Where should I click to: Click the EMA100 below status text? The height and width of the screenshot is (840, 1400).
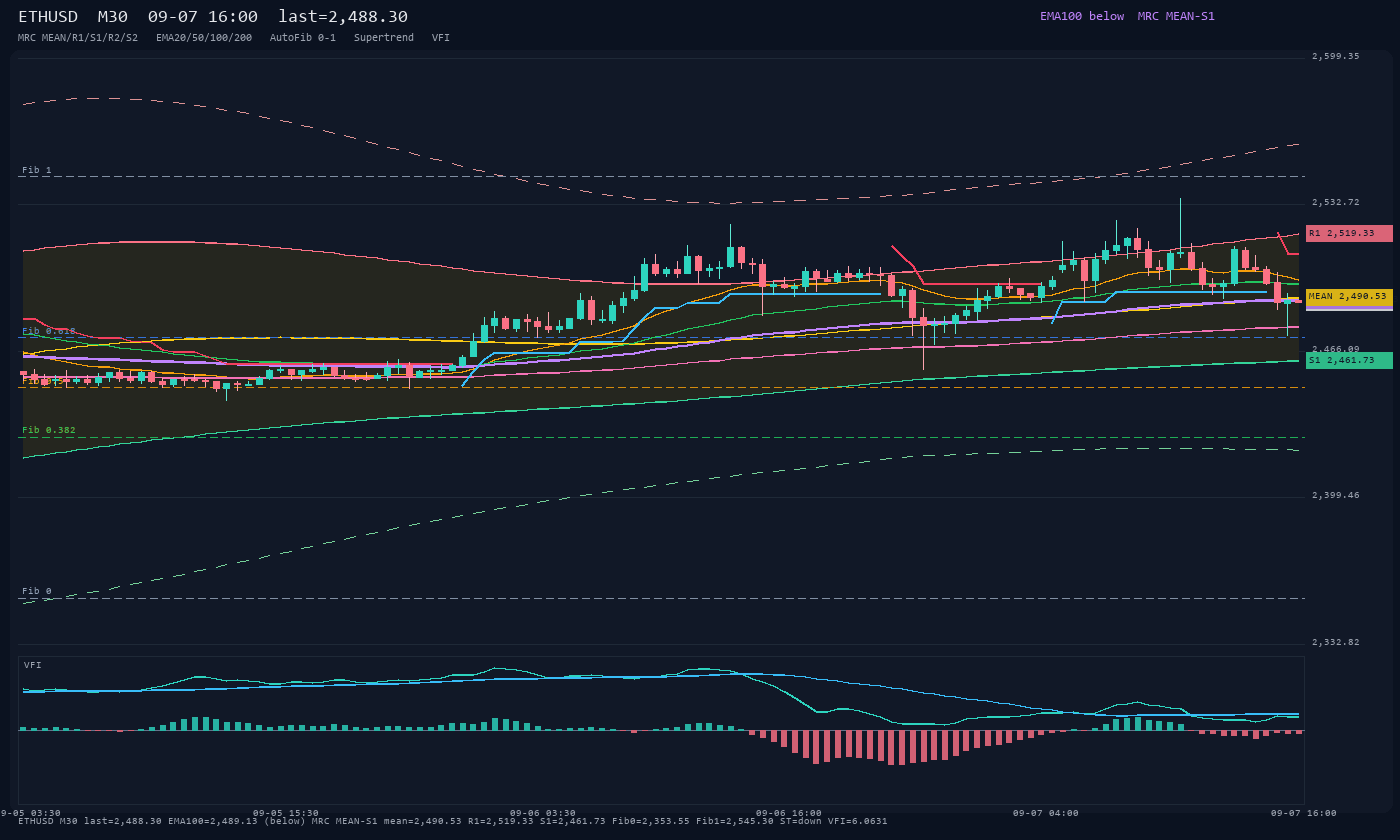click(x=1082, y=16)
